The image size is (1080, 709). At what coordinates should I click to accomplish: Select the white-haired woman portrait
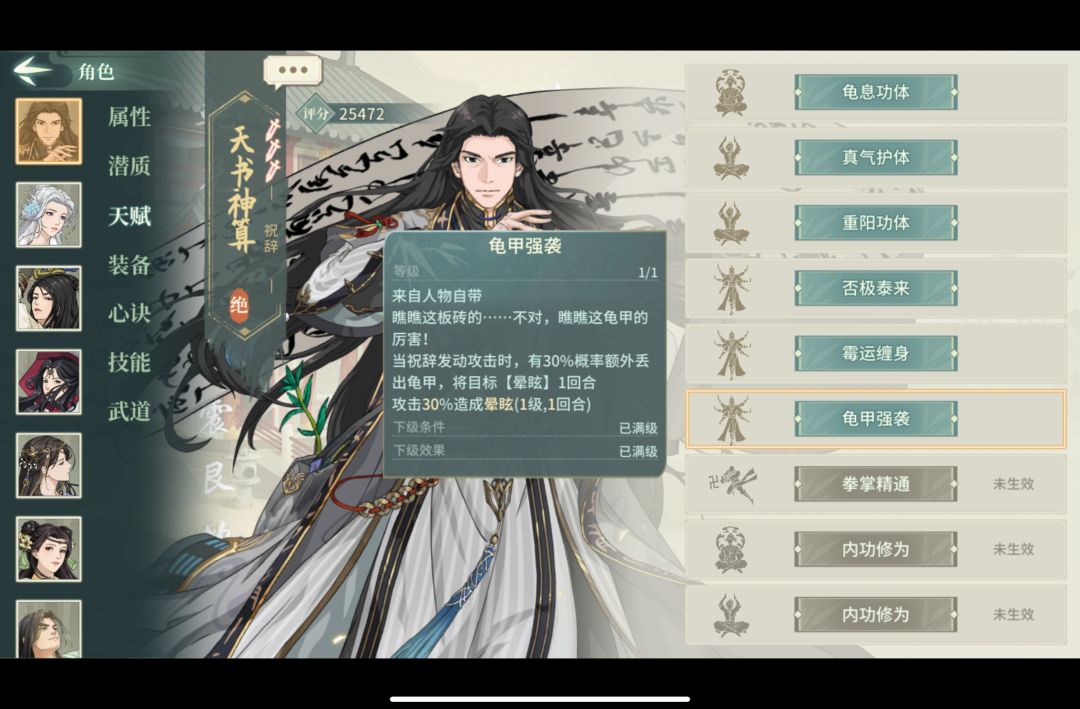(48, 215)
